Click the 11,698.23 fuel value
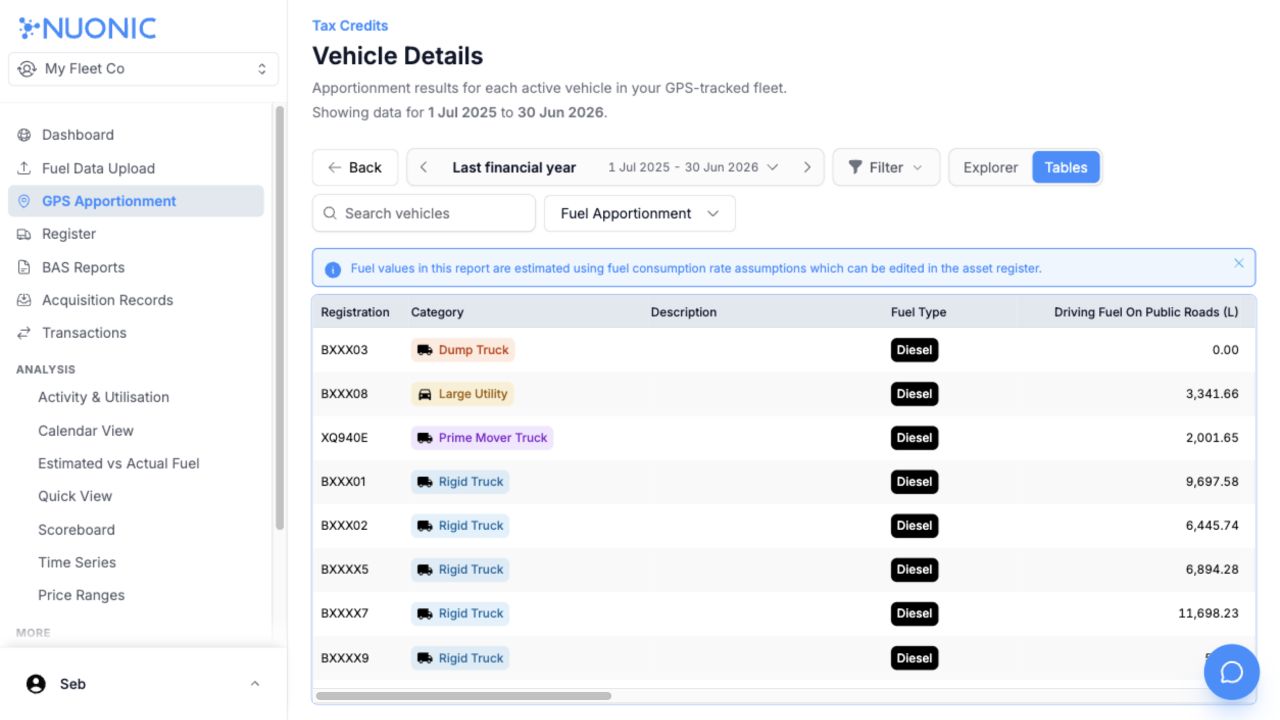The width and height of the screenshot is (1280, 720). pyautogui.click(x=1208, y=613)
